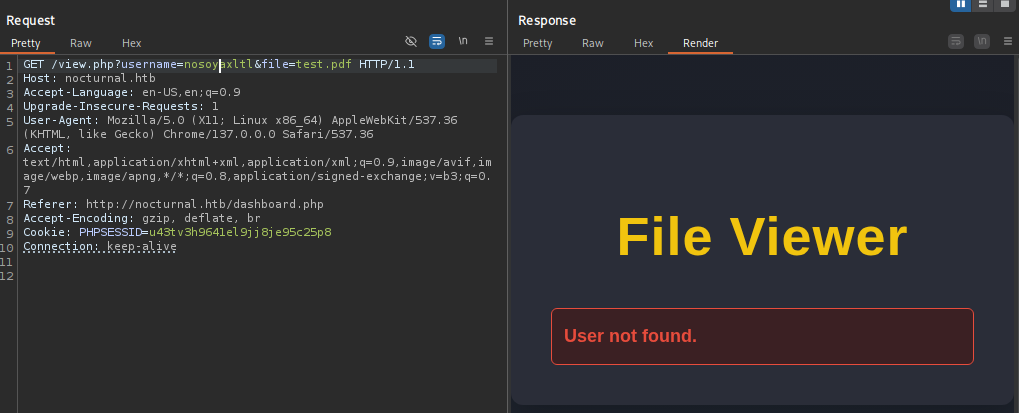Open the Response Hex tab
Image resolution: width=1019 pixels, height=413 pixels.
[644, 43]
